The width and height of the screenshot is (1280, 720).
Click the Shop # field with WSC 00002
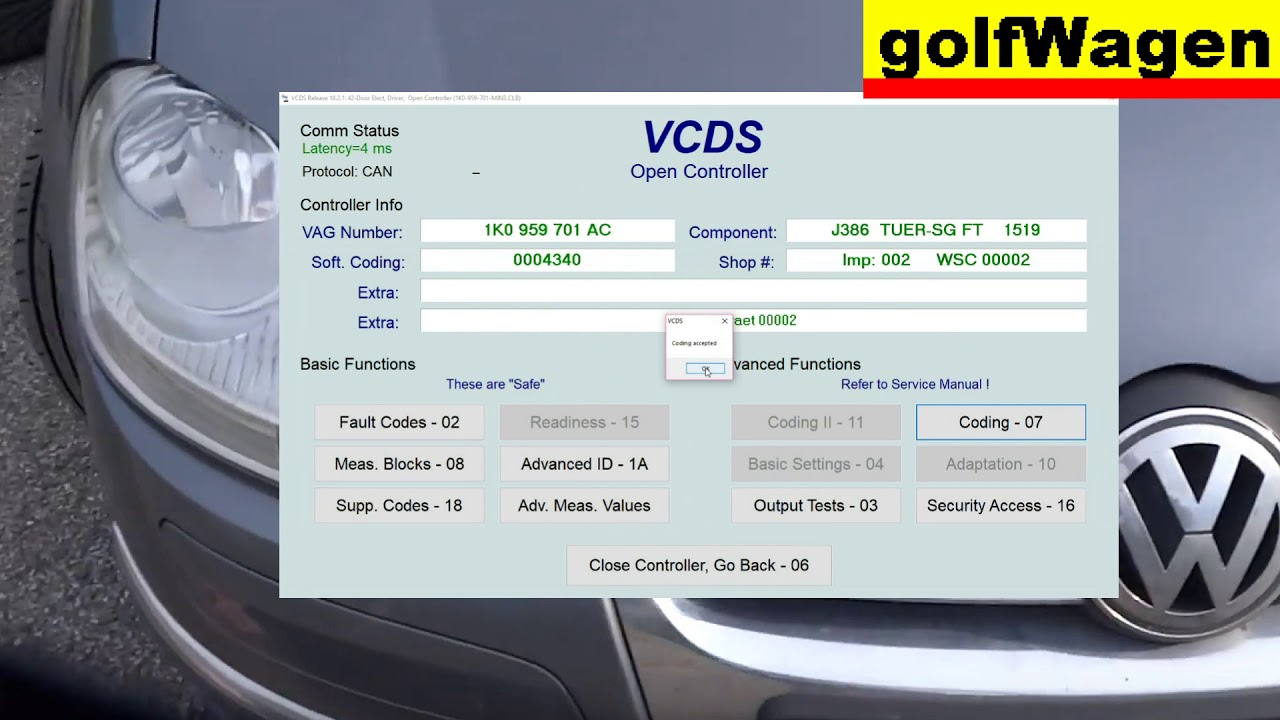pyautogui.click(x=936, y=260)
